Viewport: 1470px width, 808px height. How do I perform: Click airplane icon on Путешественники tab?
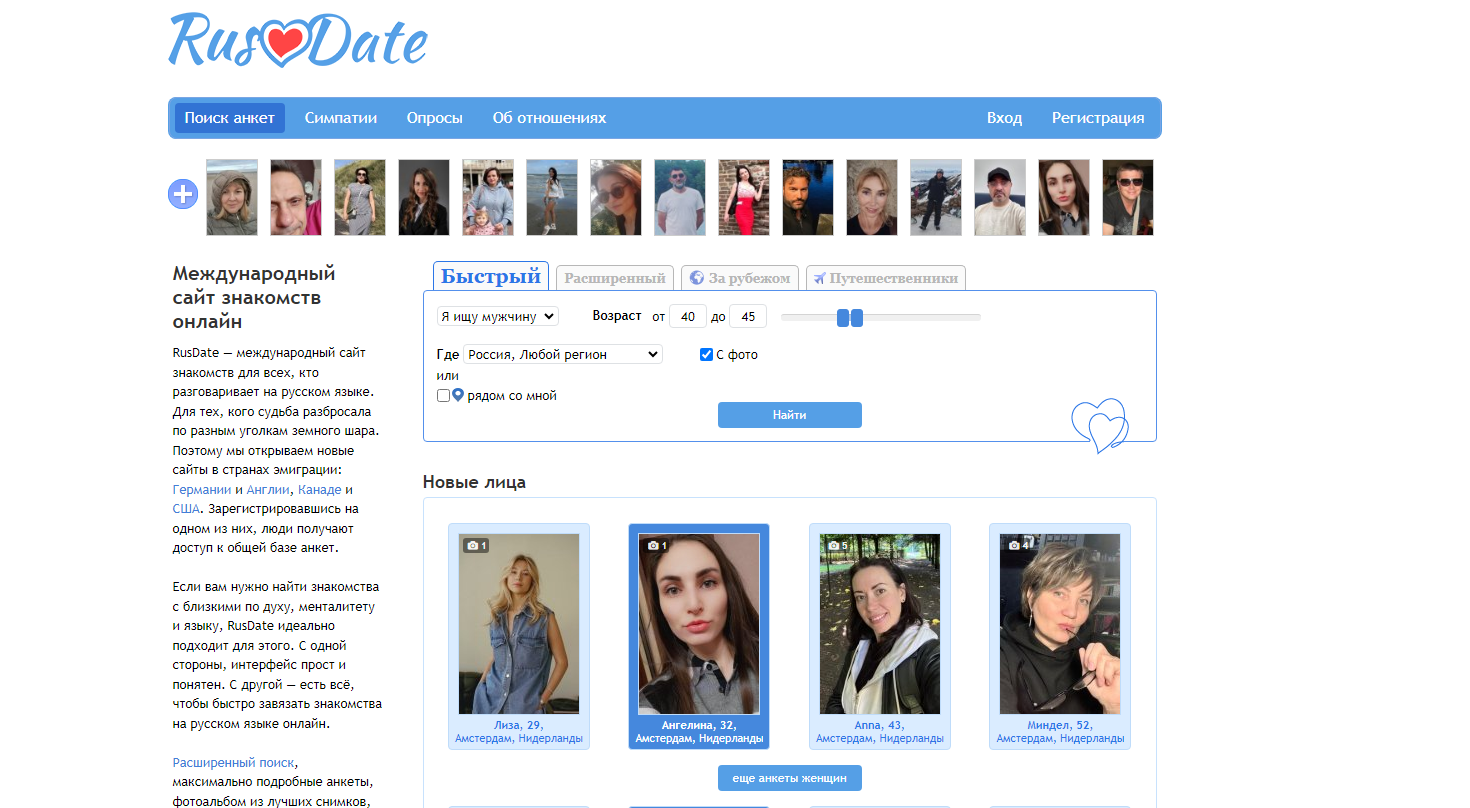tap(819, 278)
